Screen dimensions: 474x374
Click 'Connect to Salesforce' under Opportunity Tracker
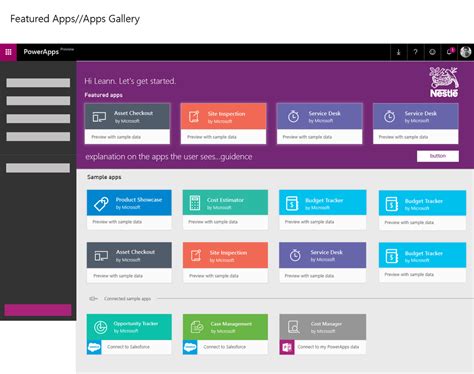[x=128, y=347]
